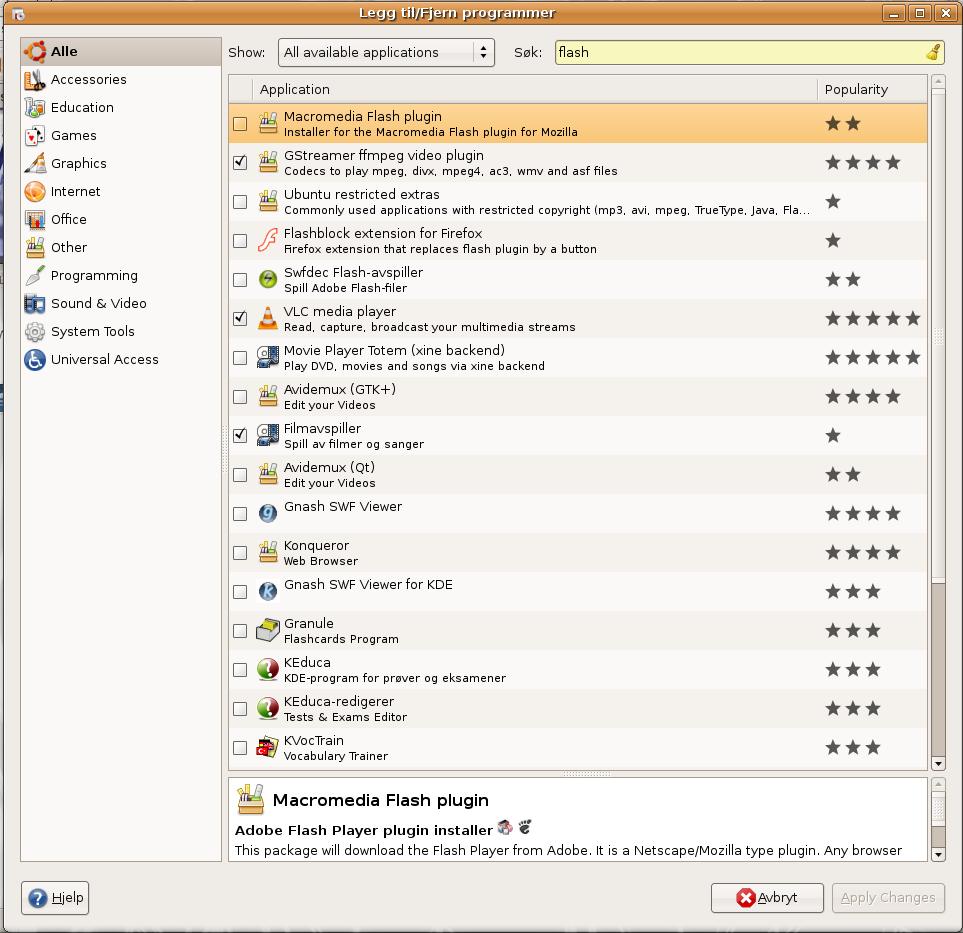Image resolution: width=963 pixels, height=933 pixels.
Task: Click the Apply Changes button
Action: coord(888,898)
